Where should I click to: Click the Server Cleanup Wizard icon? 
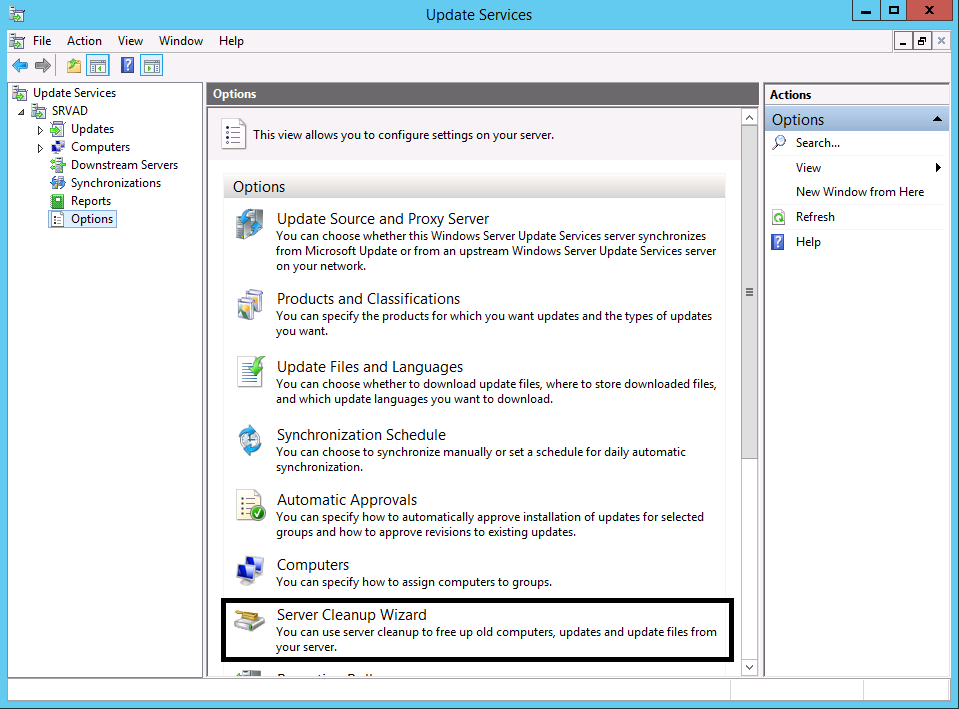250,620
